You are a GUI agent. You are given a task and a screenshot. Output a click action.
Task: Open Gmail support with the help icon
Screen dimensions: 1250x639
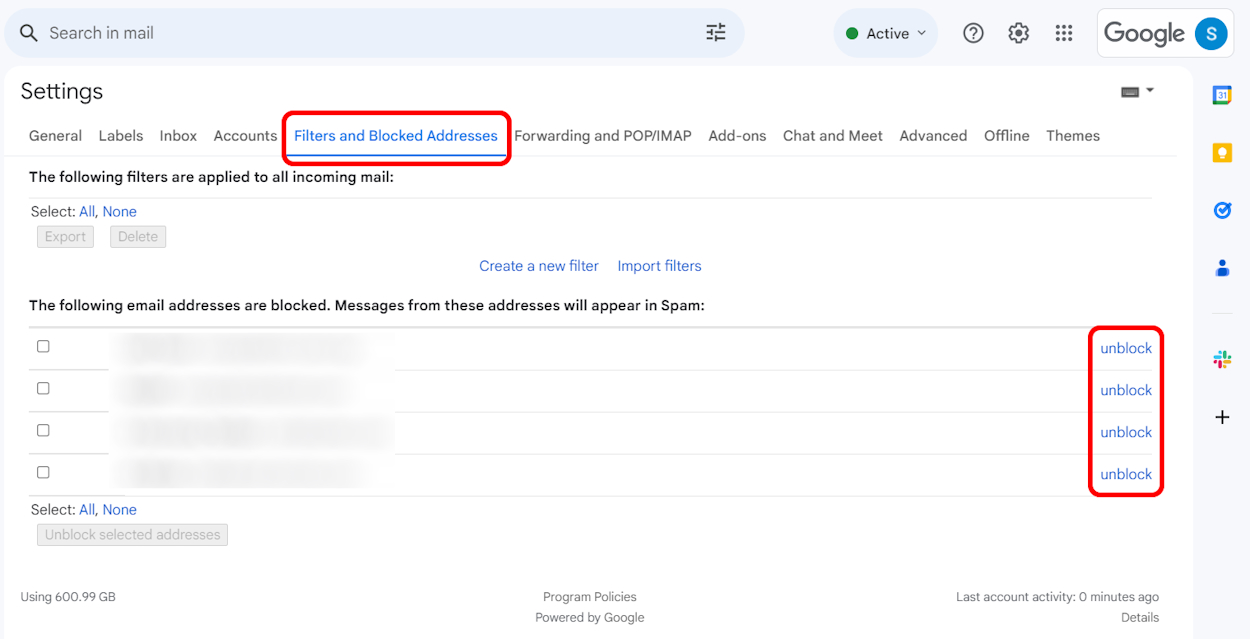[973, 32]
